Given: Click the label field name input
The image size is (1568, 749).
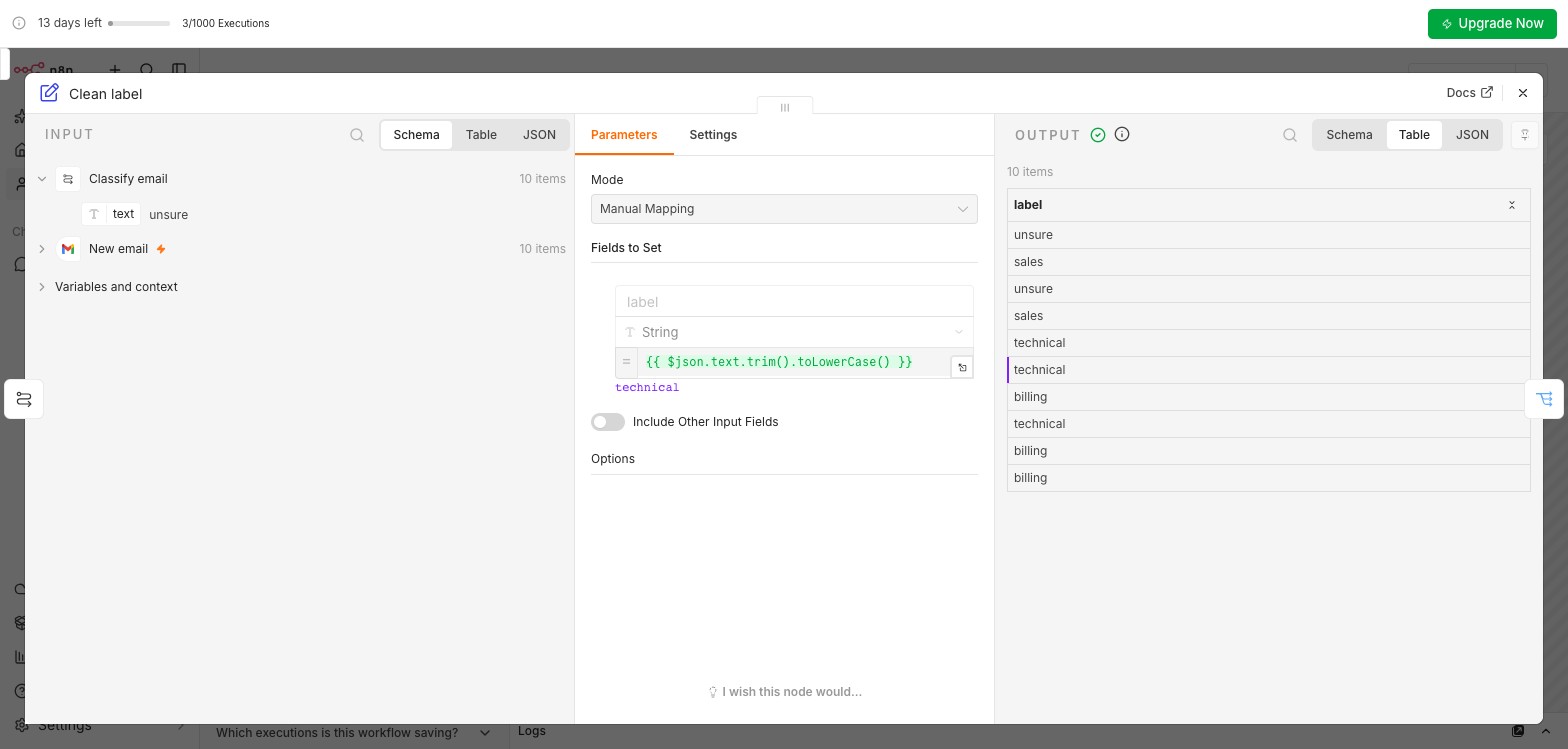Looking at the screenshot, I should 794,302.
